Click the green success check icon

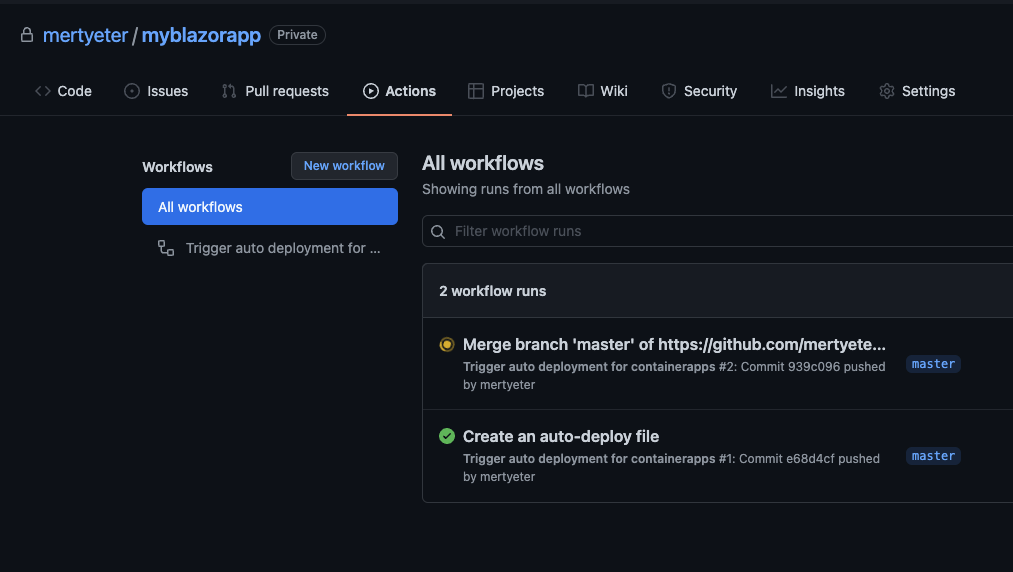(x=446, y=436)
